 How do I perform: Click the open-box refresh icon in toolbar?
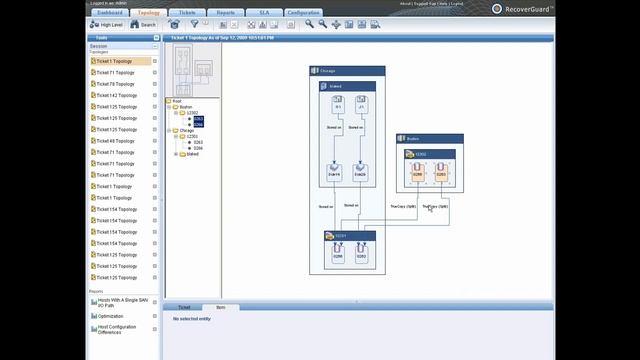[x=174, y=24]
